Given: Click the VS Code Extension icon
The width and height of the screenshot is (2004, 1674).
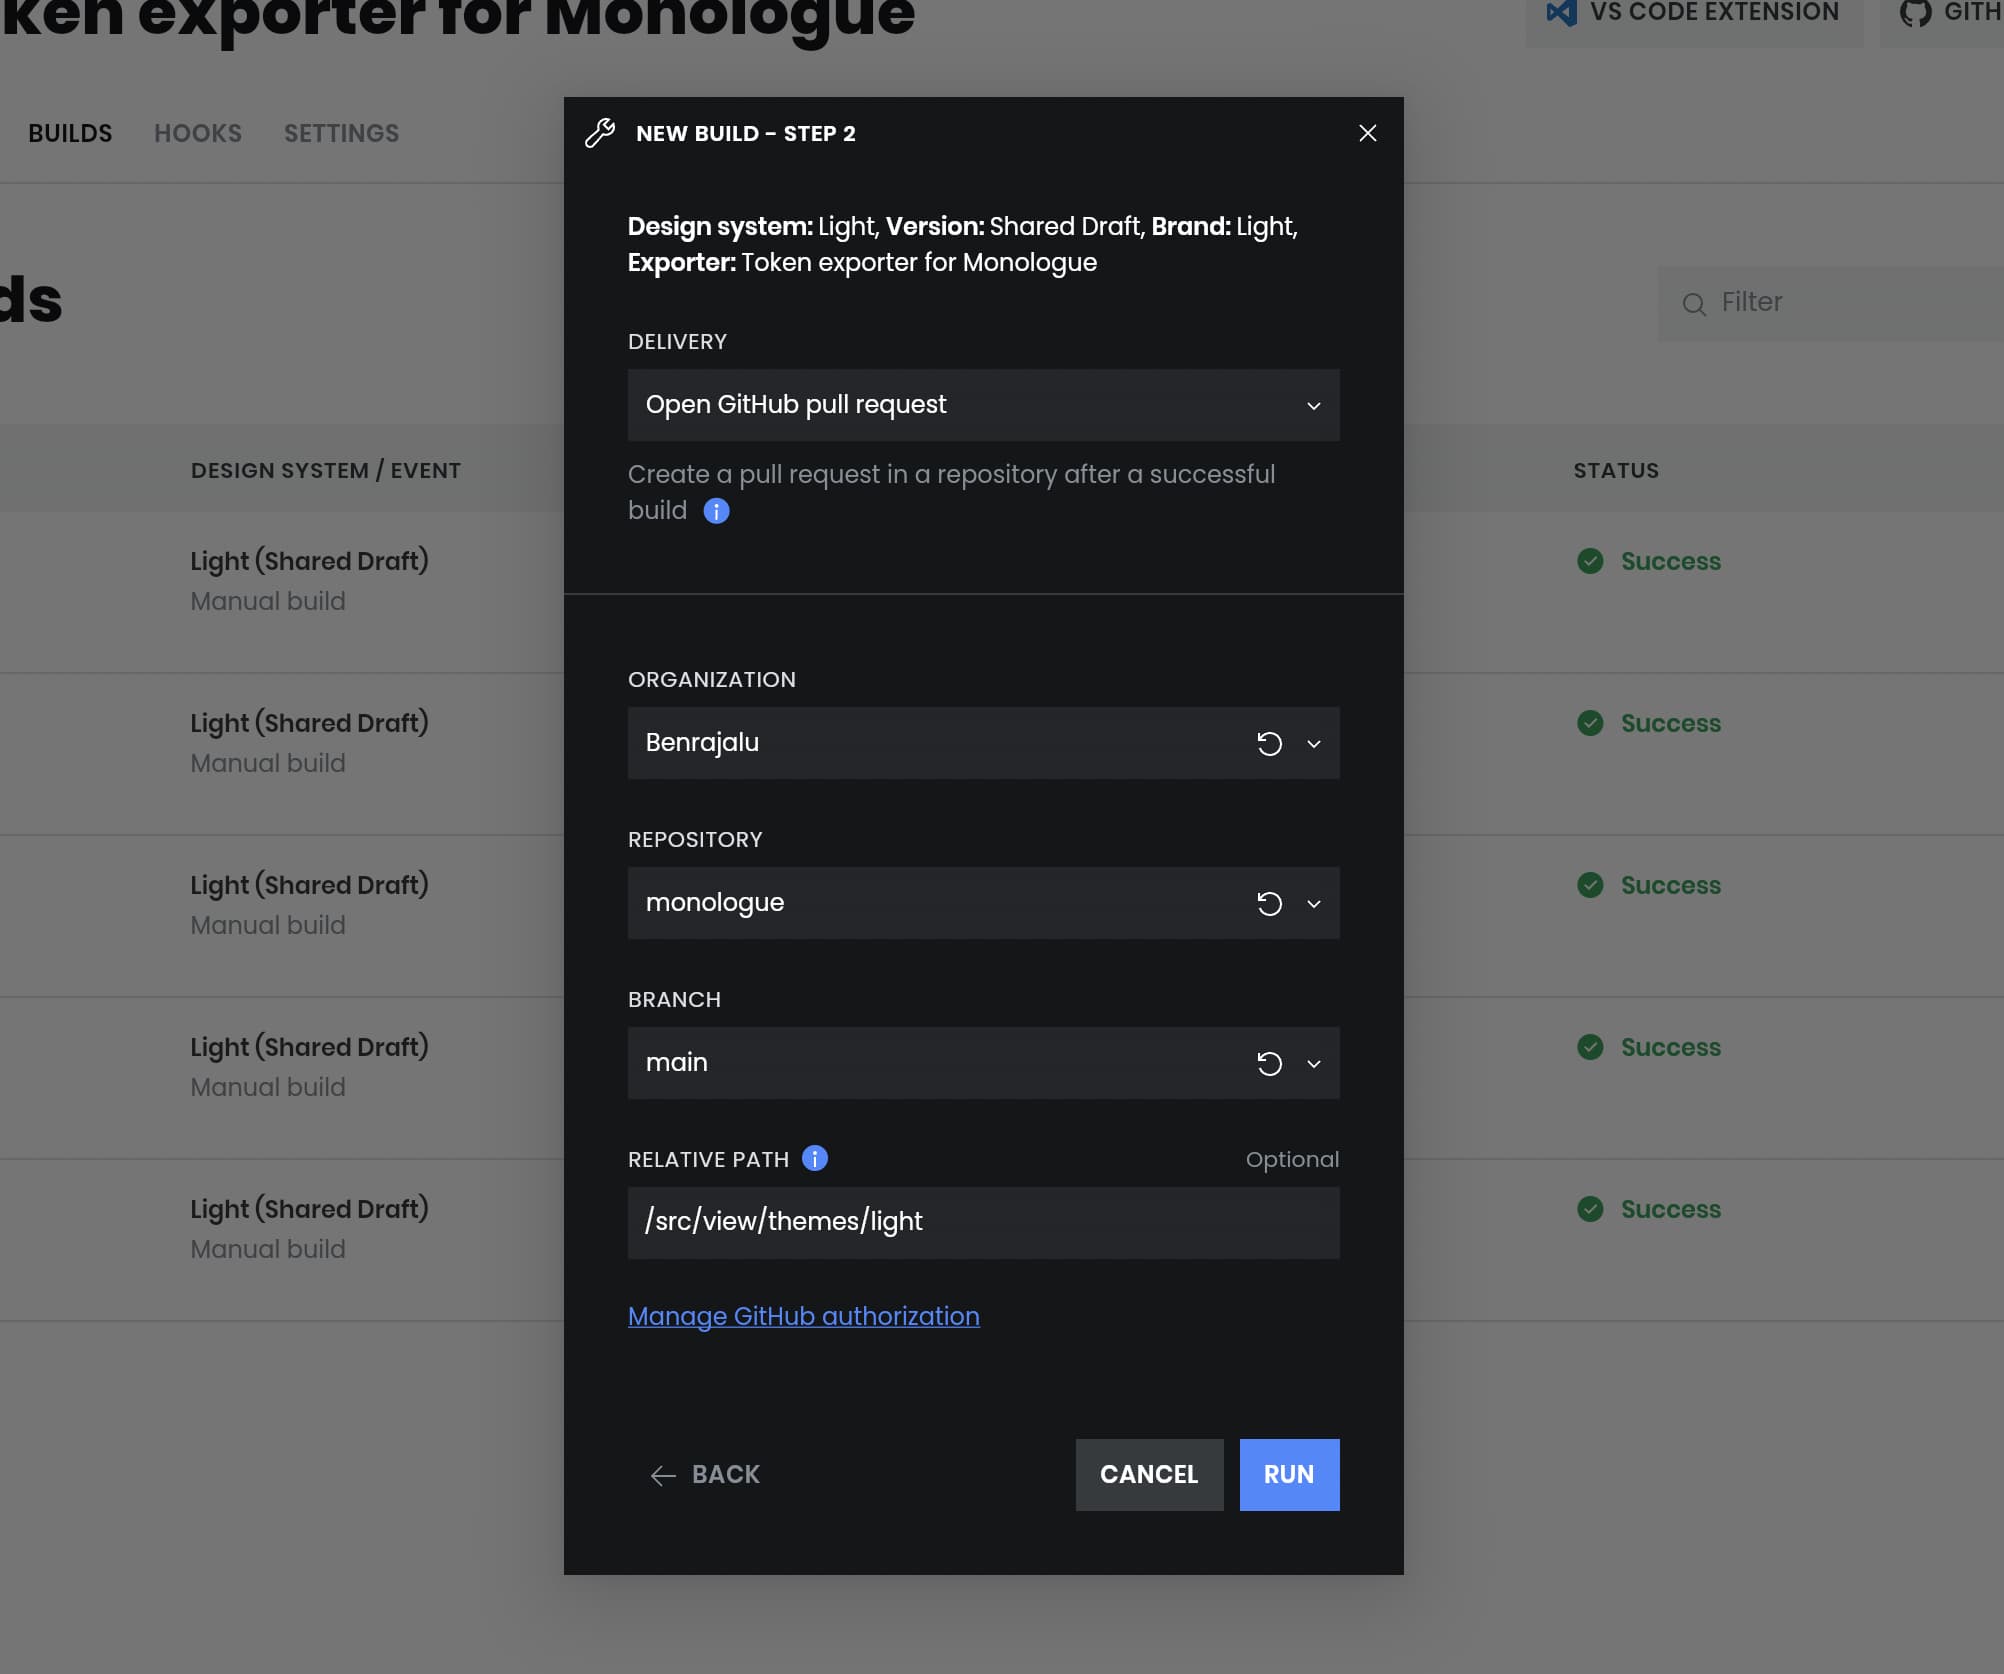Looking at the screenshot, I should click(1561, 12).
